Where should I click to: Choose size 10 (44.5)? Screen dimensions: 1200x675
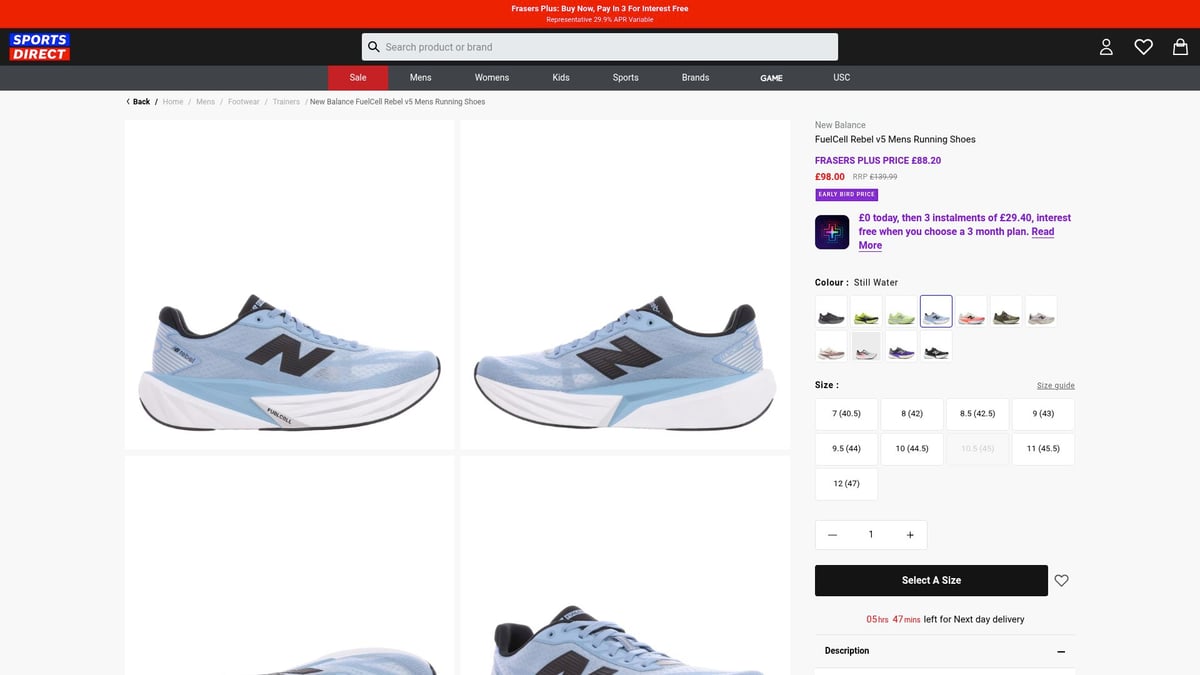(912, 449)
